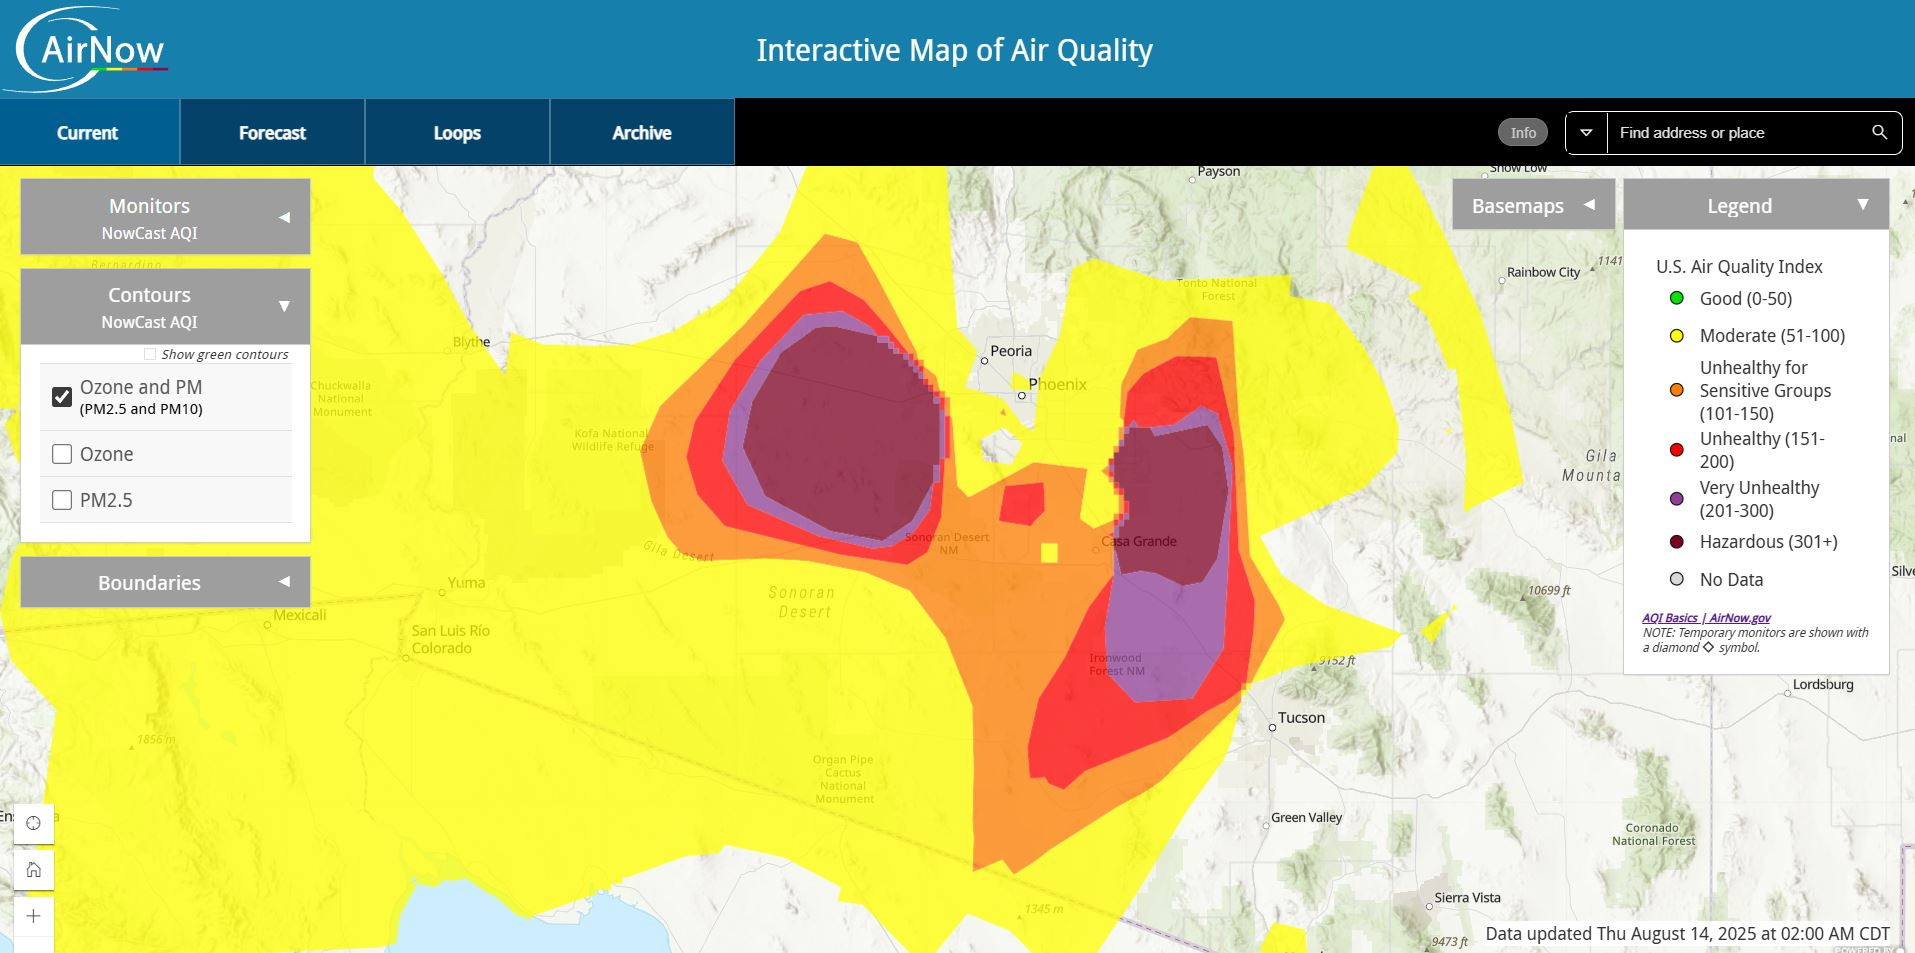Click the Mexicali label
The height and width of the screenshot is (953, 1915).
tap(299, 615)
